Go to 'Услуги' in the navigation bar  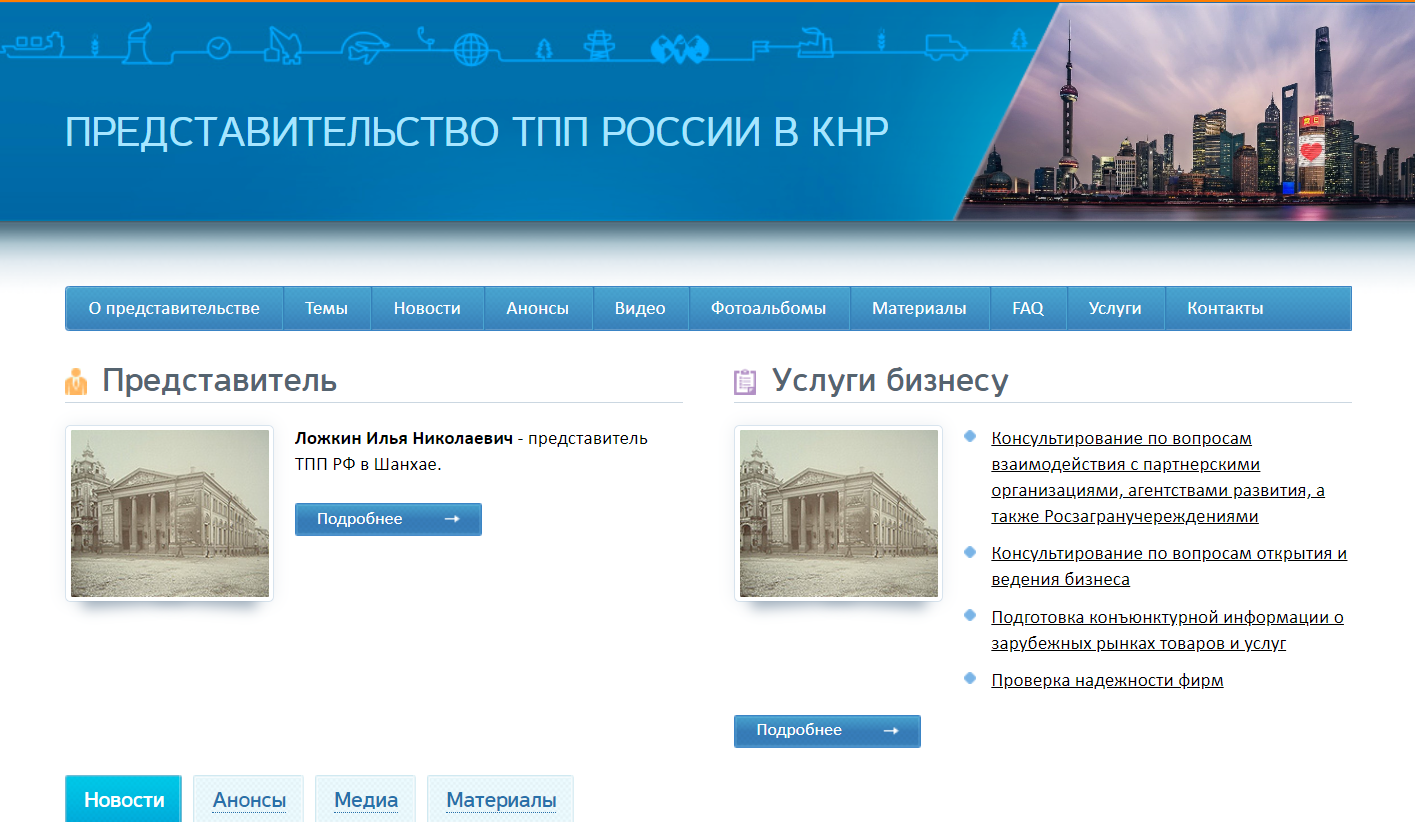1115,308
